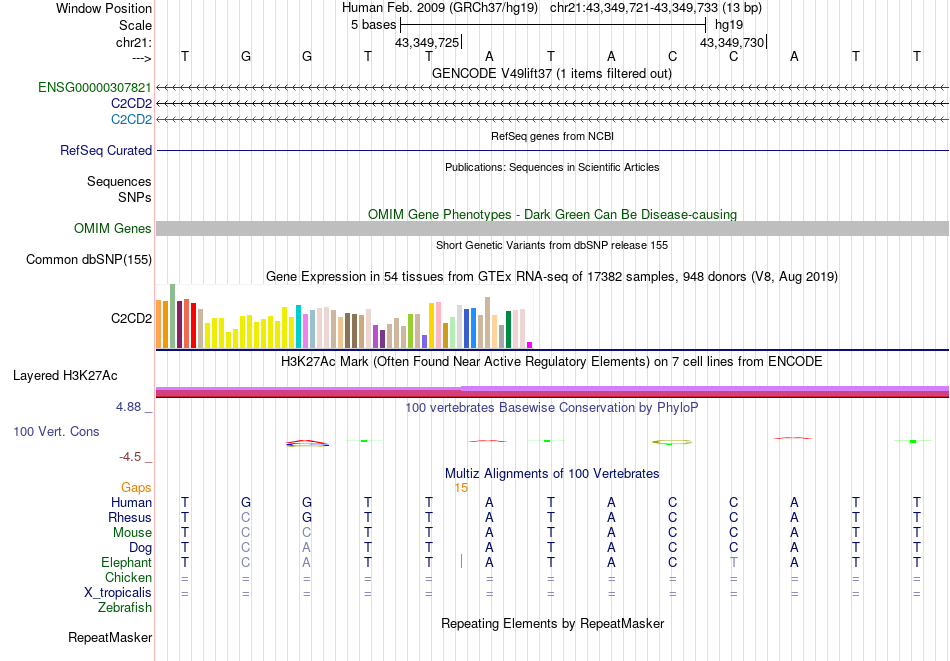The width and height of the screenshot is (950, 661).
Task: Open the Publications: Sequences in Scientific Articles title
Action: pyautogui.click(x=552, y=167)
